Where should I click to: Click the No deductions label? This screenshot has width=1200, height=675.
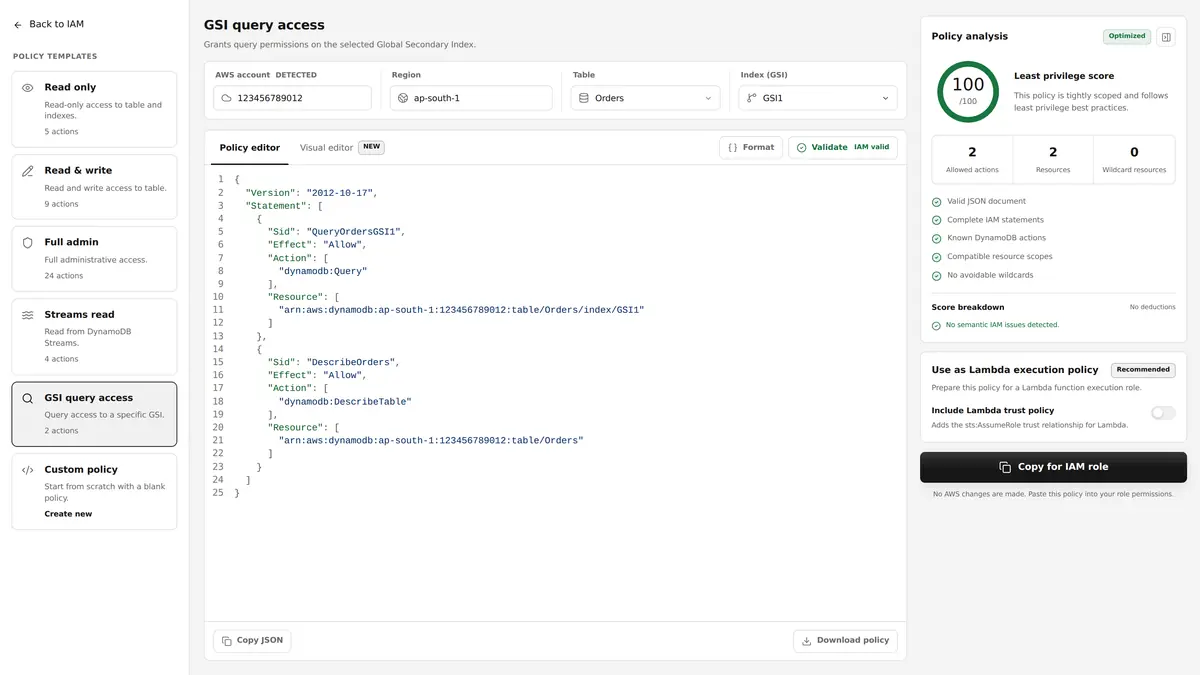[x=1152, y=307]
